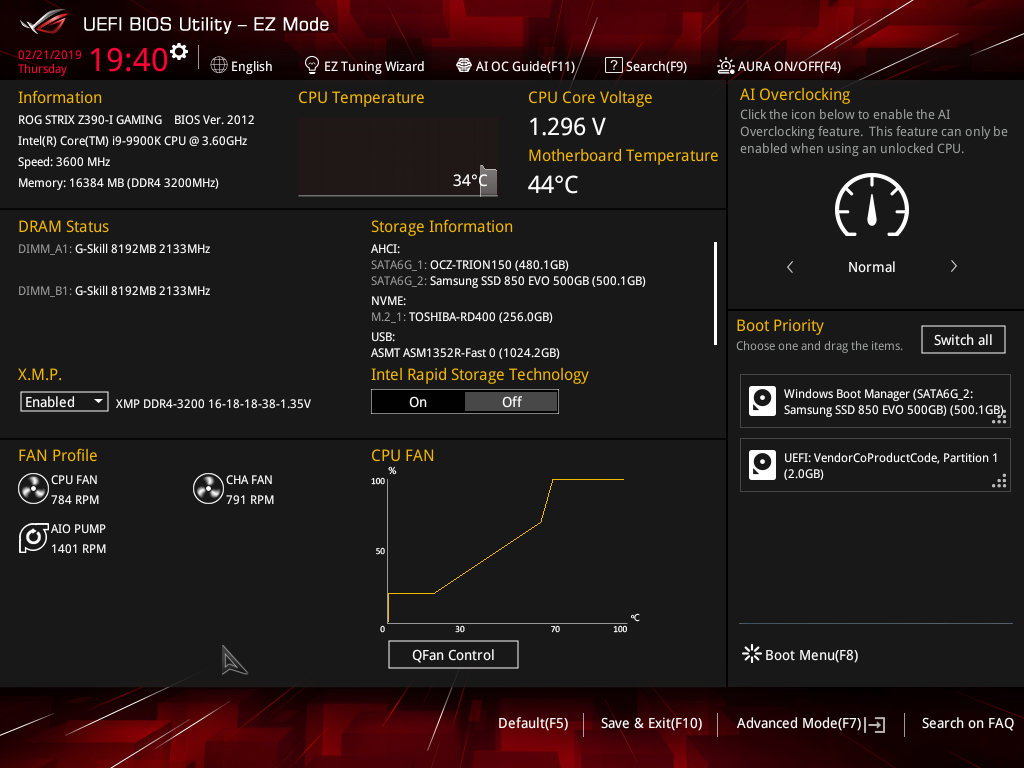Click the Search question mark icon
Image resolution: width=1024 pixels, height=768 pixels.
(x=613, y=65)
